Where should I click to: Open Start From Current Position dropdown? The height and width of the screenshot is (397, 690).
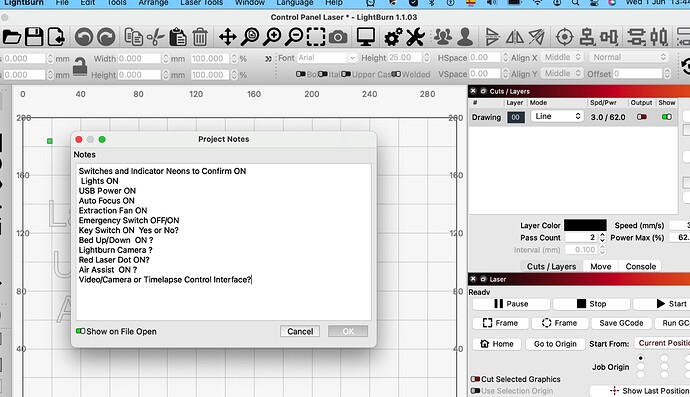662,343
